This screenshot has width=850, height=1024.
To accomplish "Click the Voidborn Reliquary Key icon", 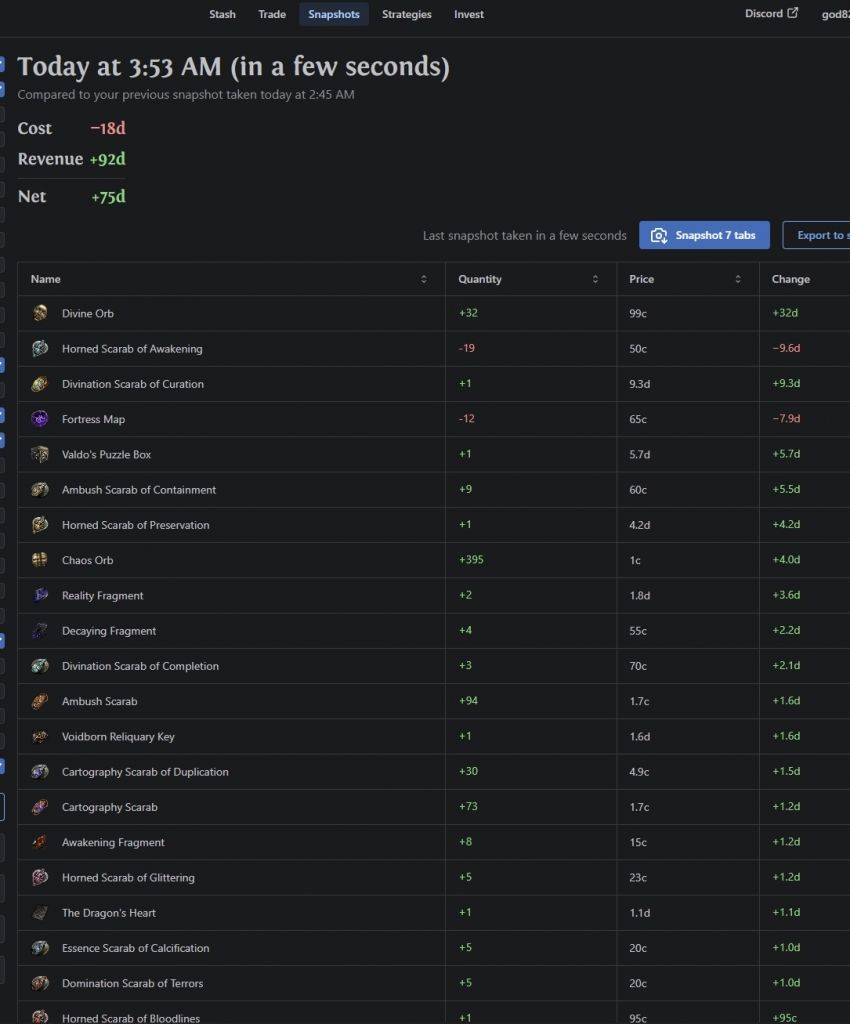I will (x=40, y=736).
